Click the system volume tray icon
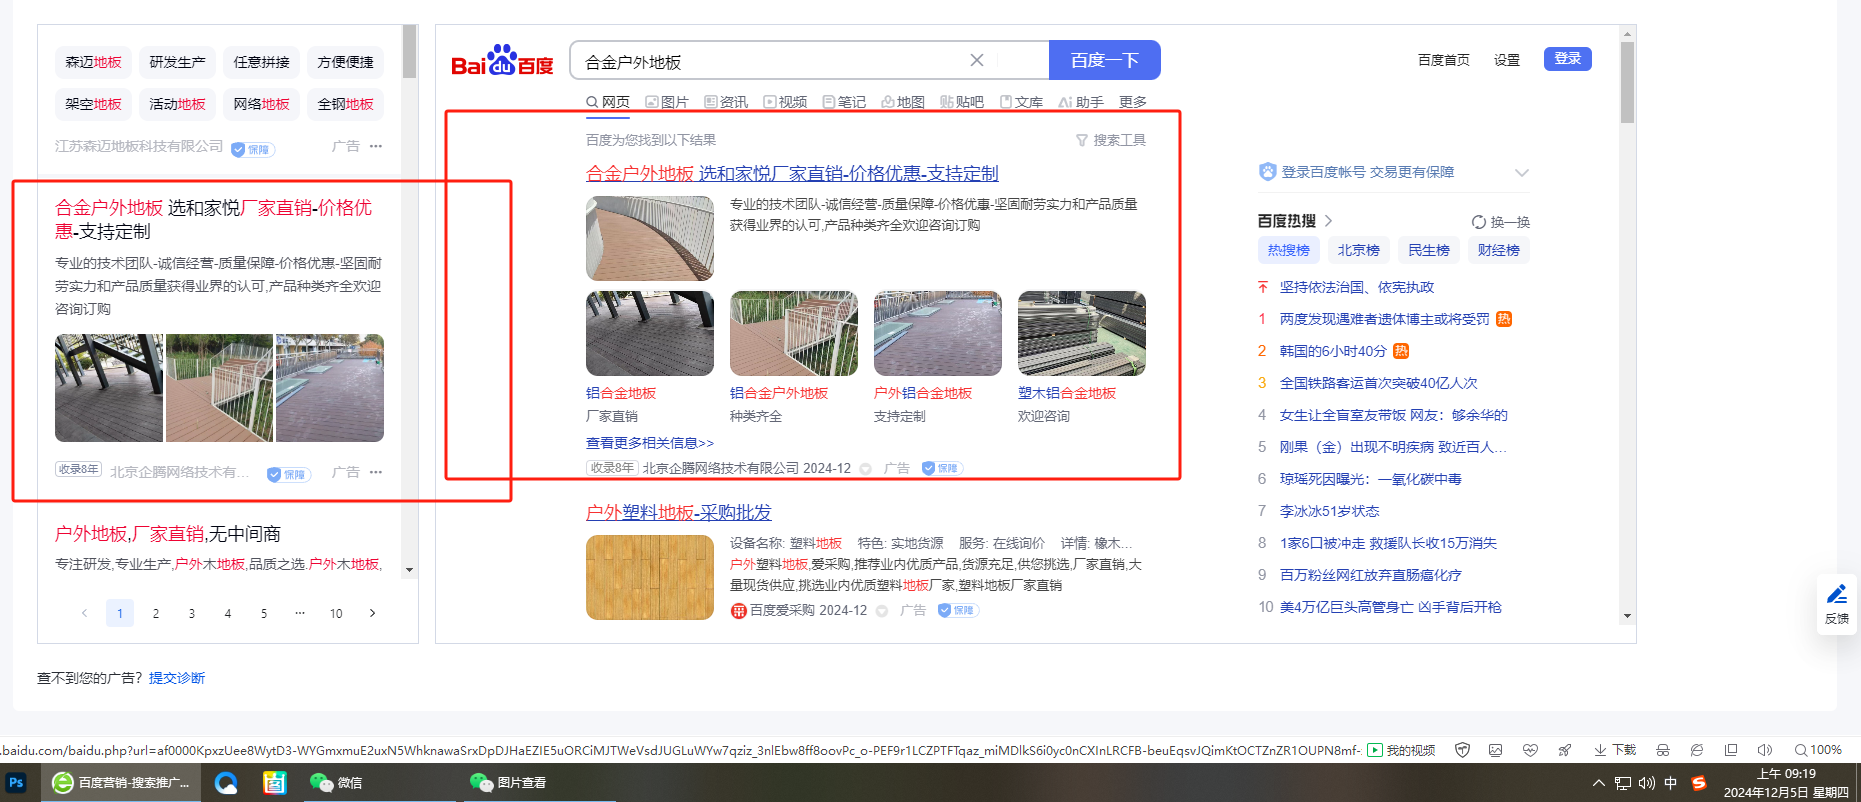The width and height of the screenshot is (1861, 802). click(1646, 783)
